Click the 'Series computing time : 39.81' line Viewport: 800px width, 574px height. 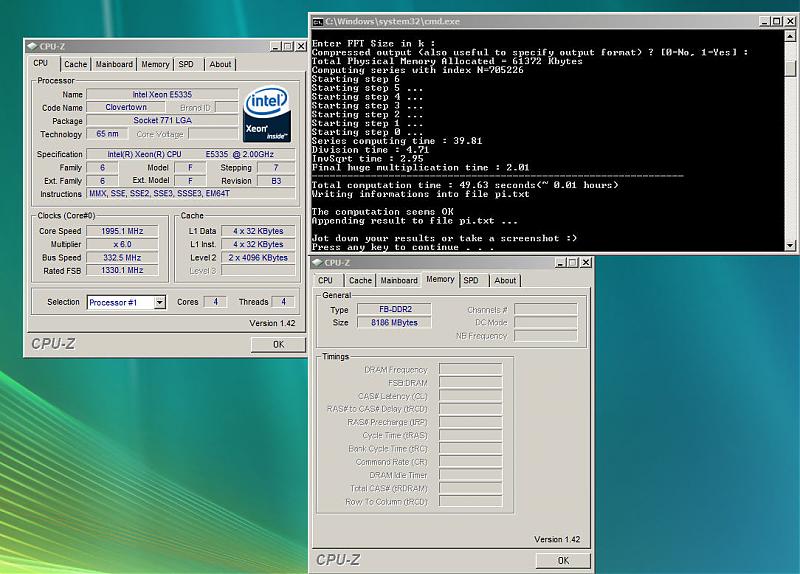point(397,141)
